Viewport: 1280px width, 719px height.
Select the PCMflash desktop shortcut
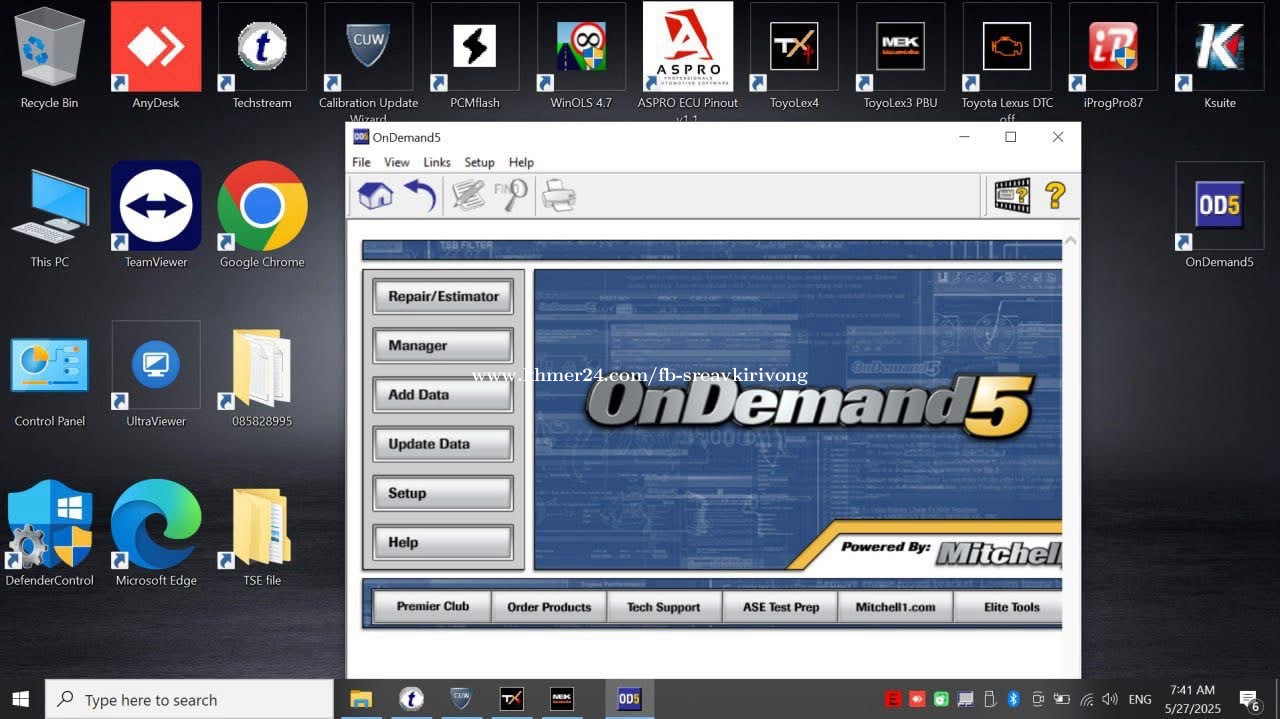(475, 58)
